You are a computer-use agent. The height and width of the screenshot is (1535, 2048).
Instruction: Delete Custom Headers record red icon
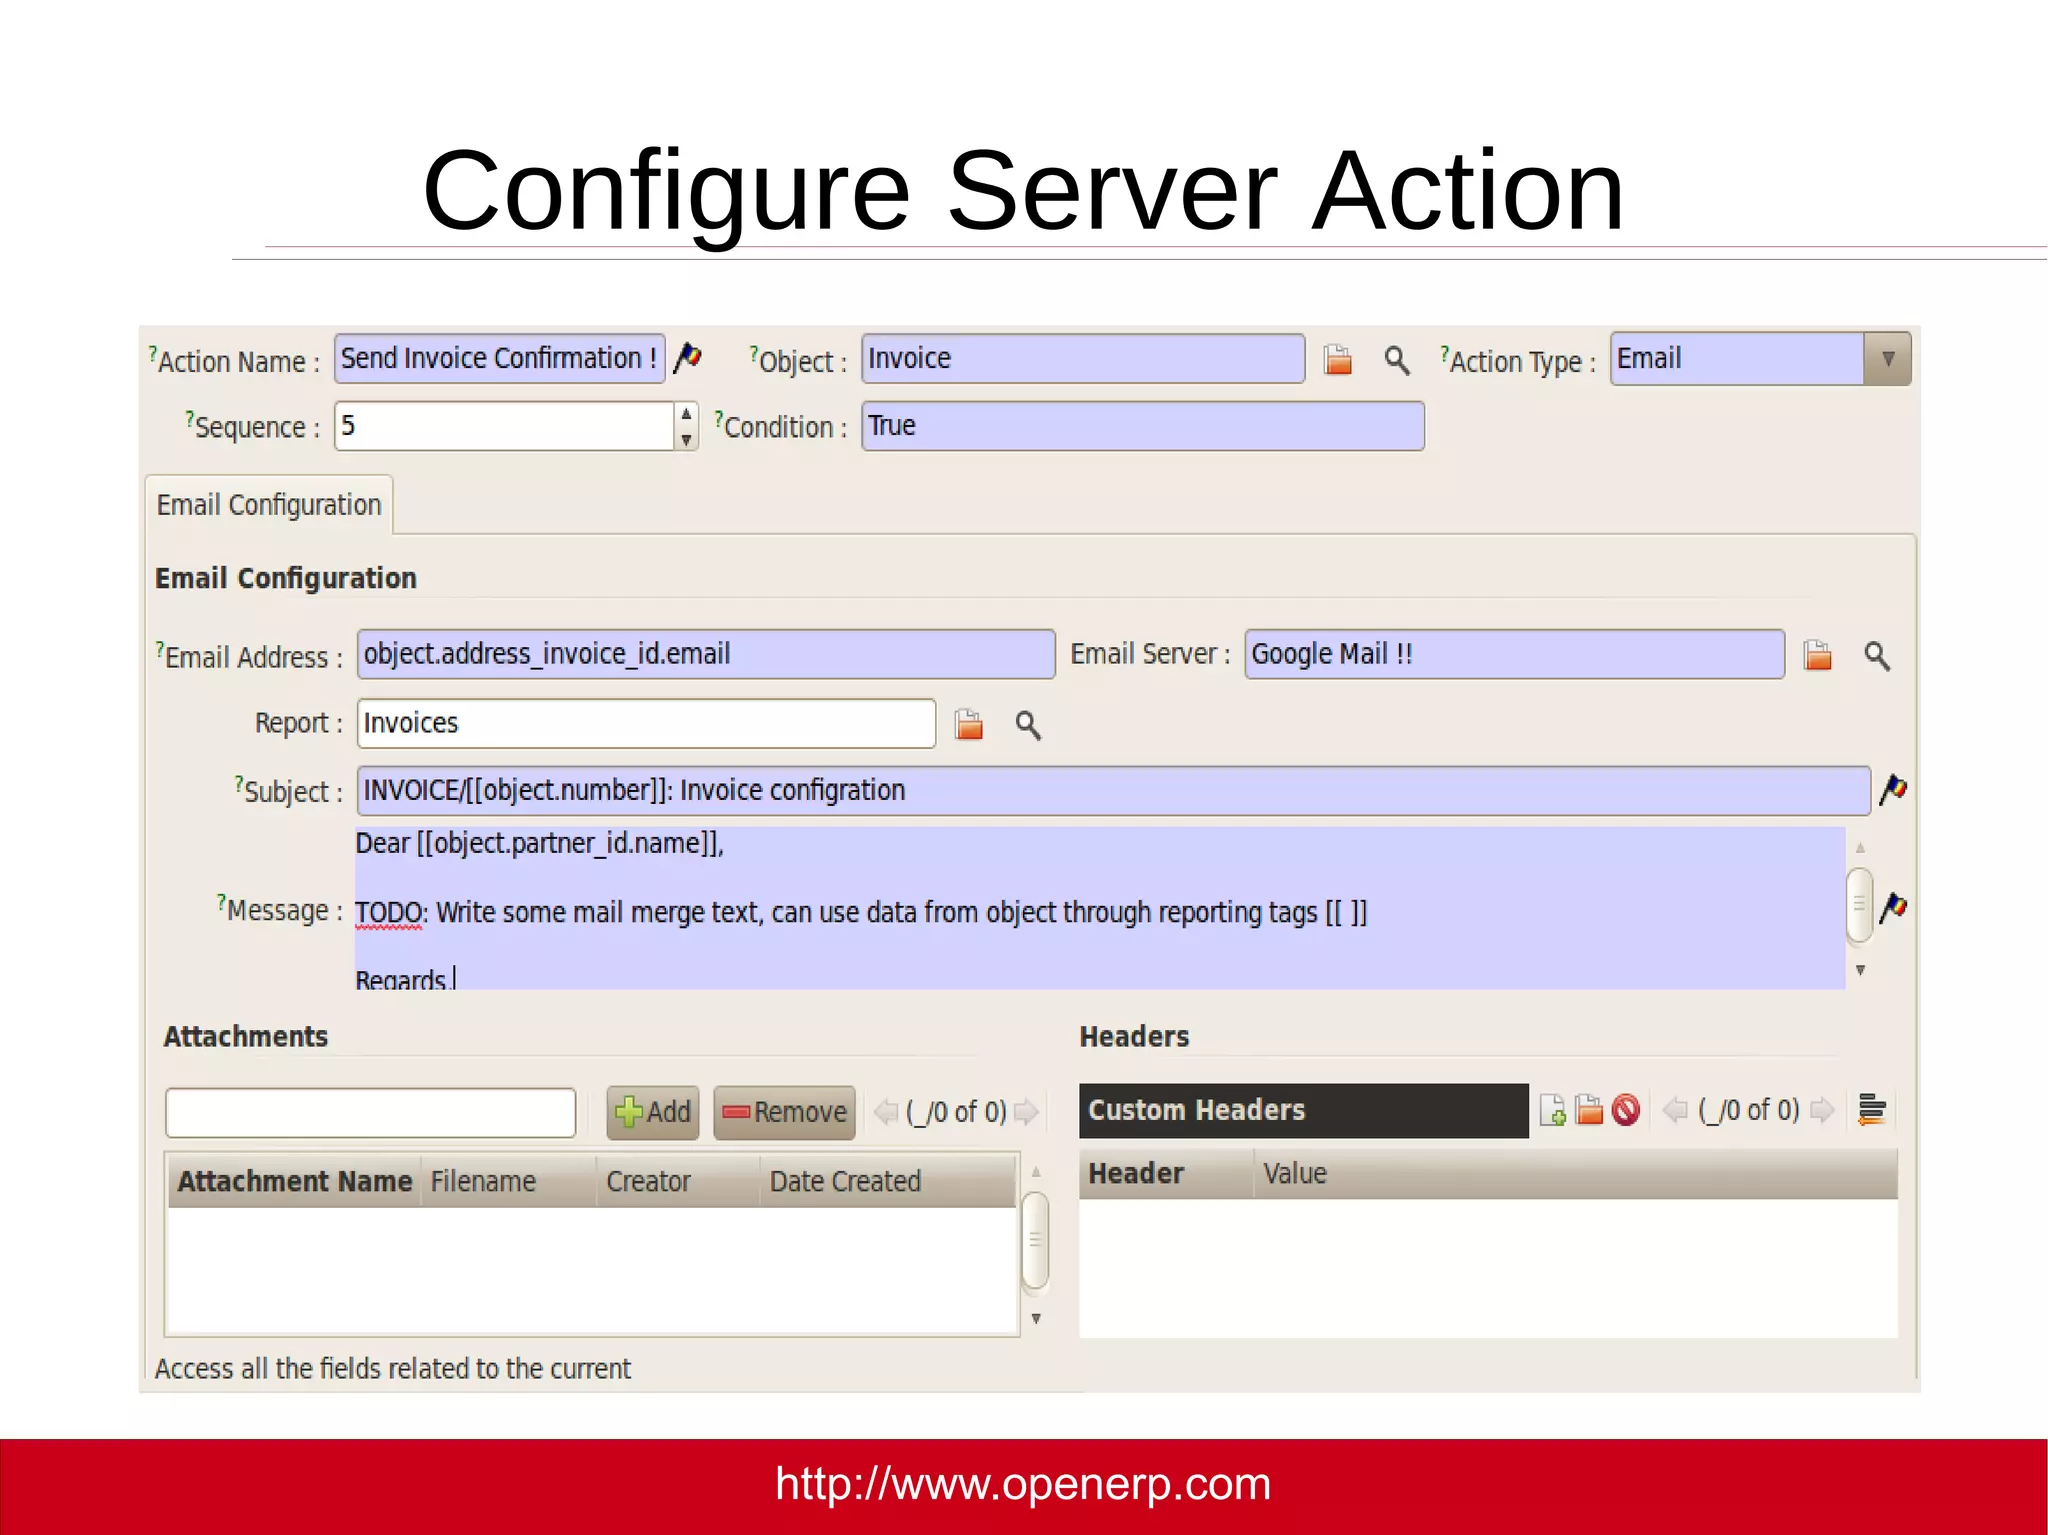click(x=1626, y=1110)
